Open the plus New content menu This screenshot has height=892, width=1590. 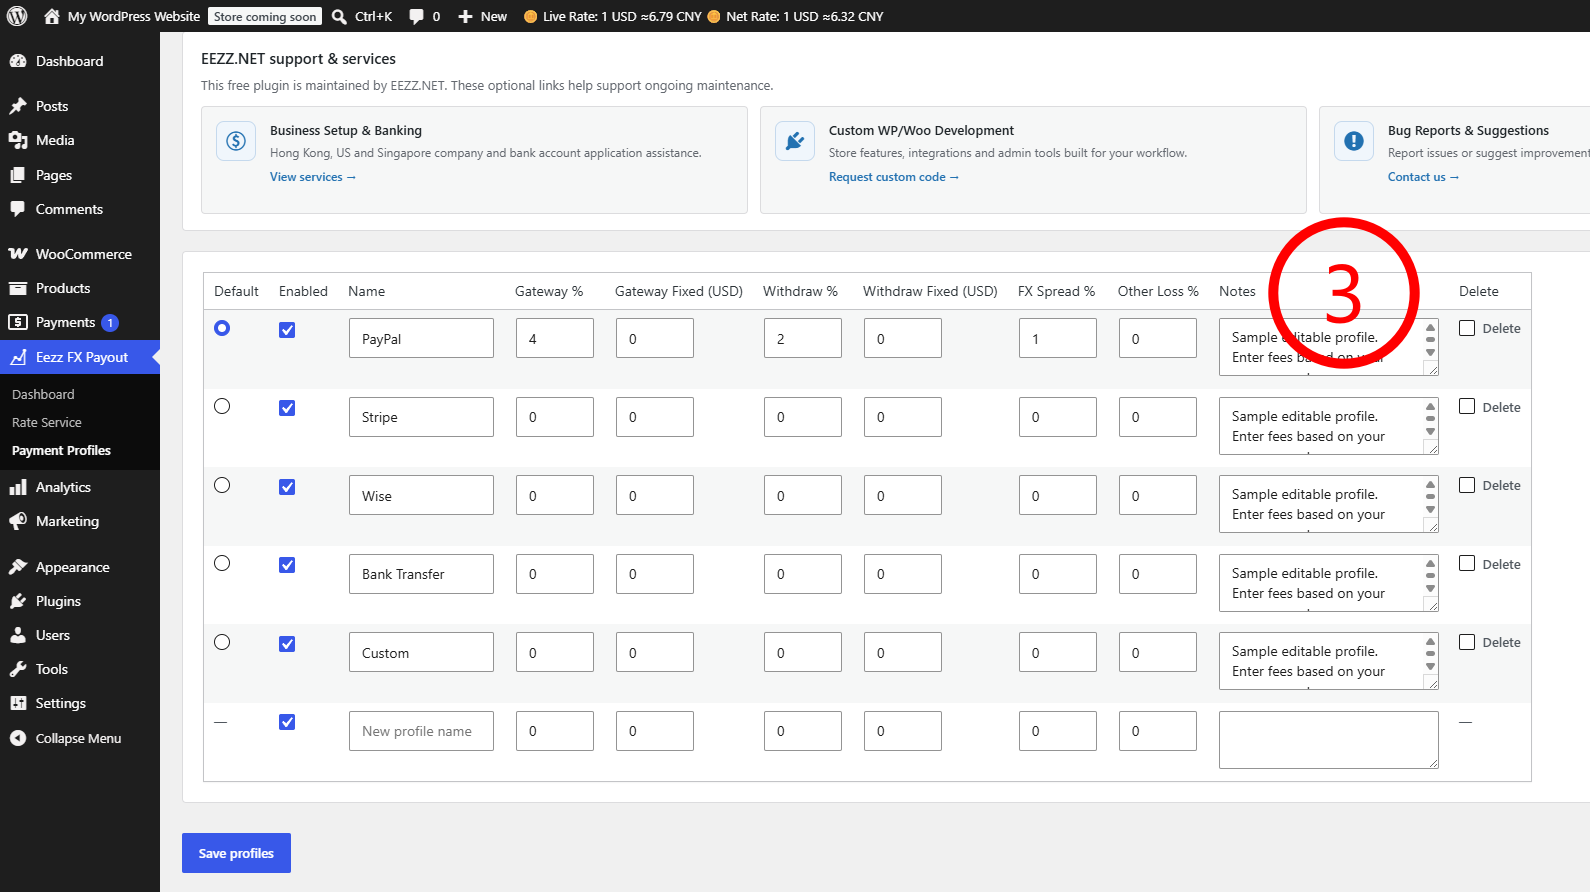point(482,16)
